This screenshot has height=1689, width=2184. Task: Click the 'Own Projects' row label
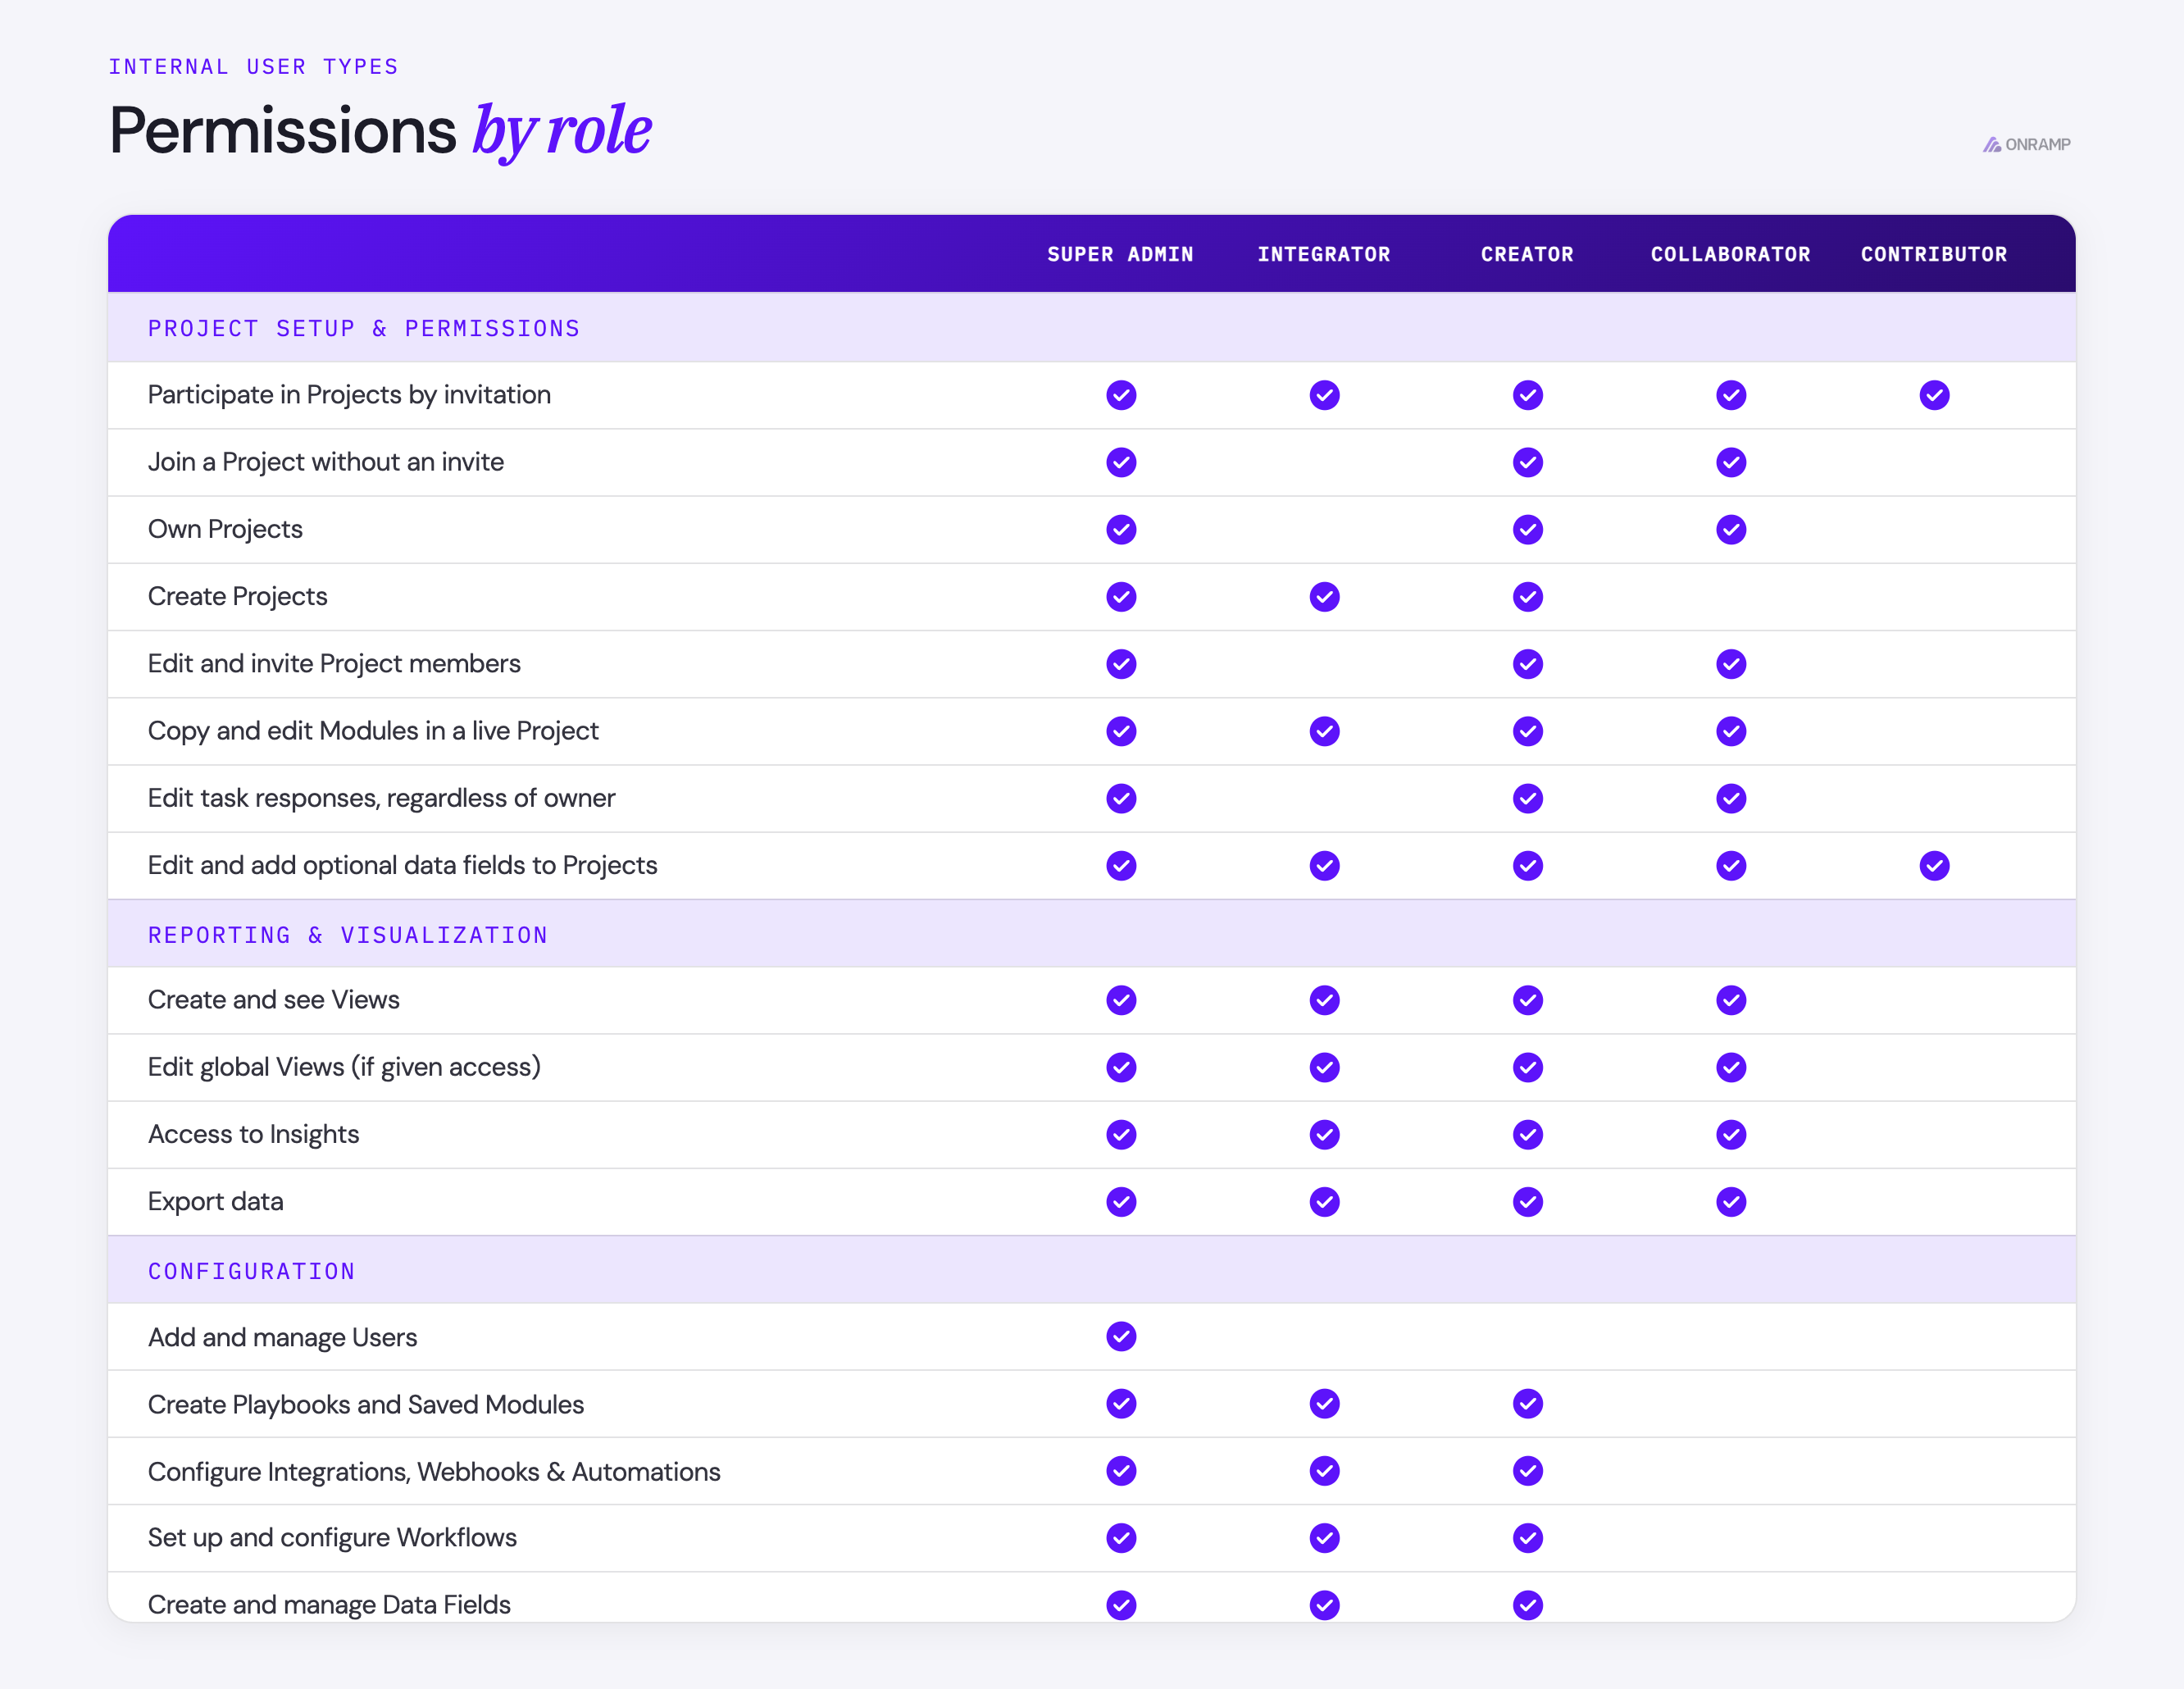pos(225,529)
